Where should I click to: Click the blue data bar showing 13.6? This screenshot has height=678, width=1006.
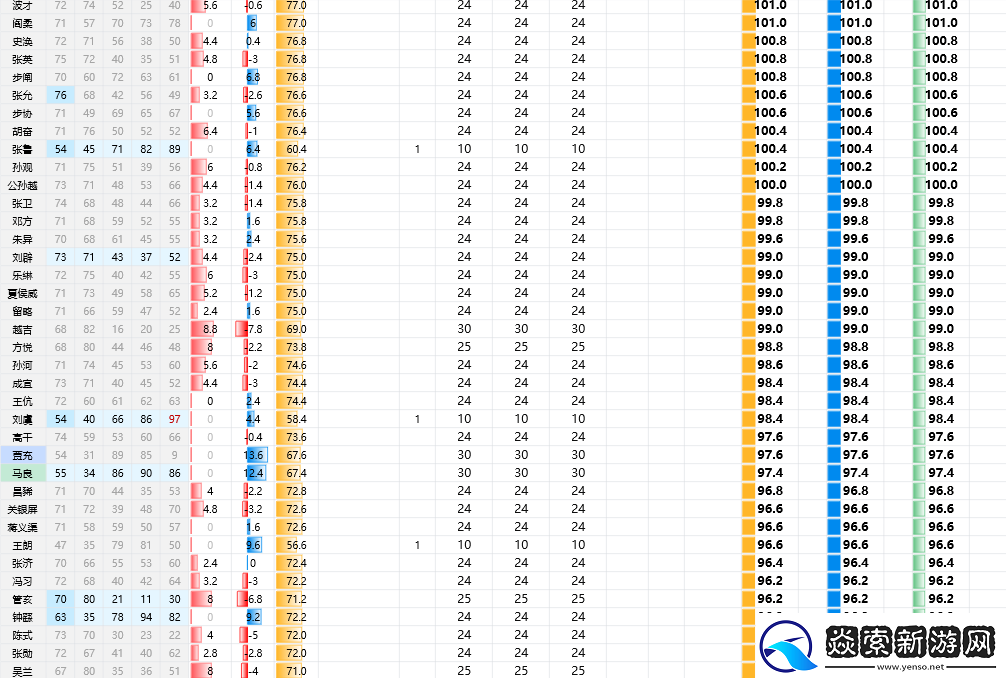pos(254,455)
